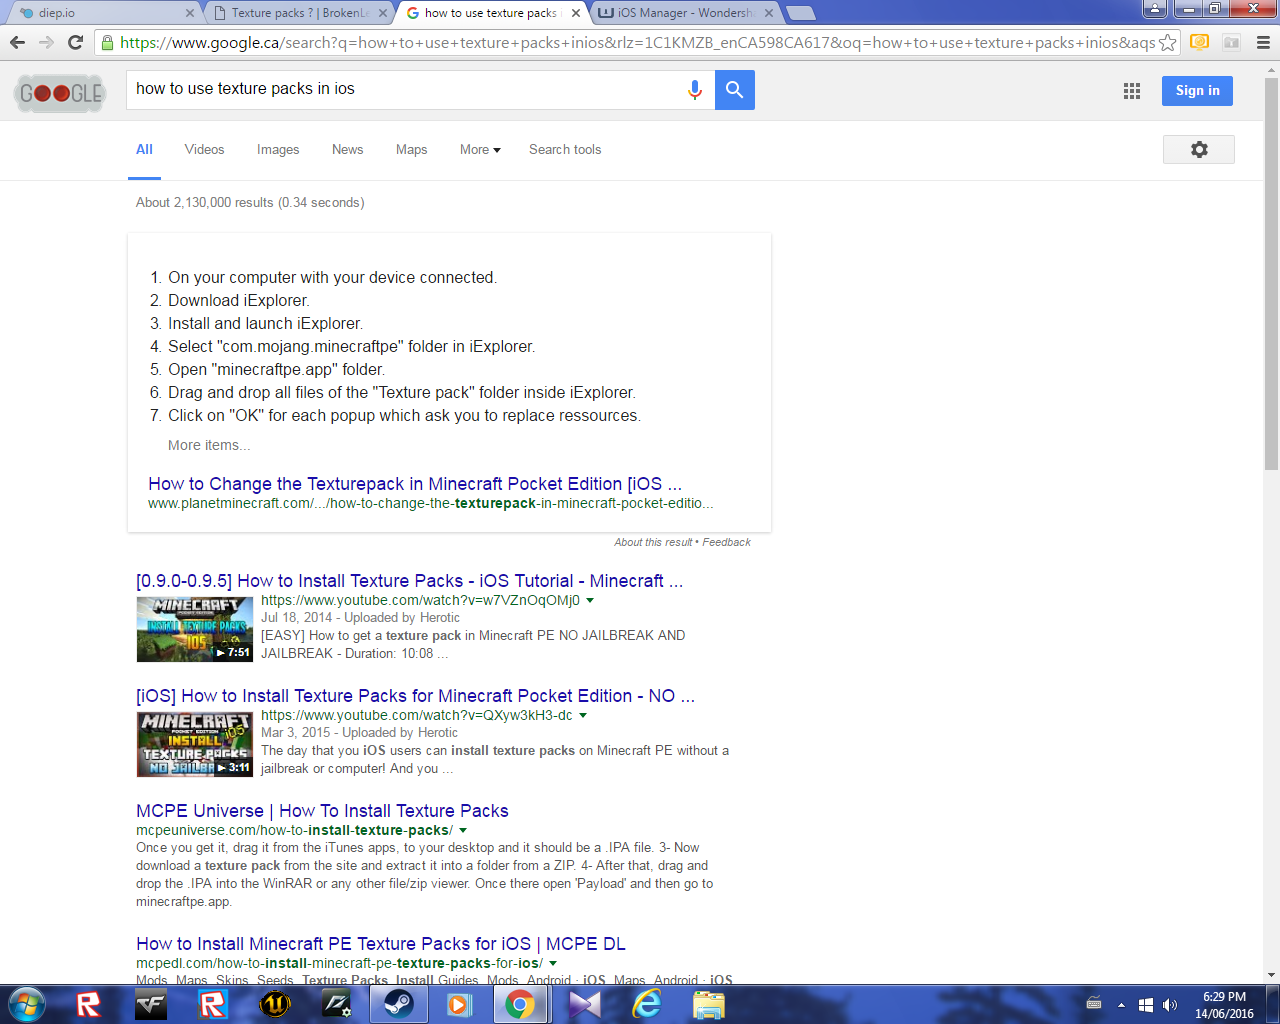Open the Chrome hamburger menu
Viewport: 1280px width, 1024px height.
1263,43
